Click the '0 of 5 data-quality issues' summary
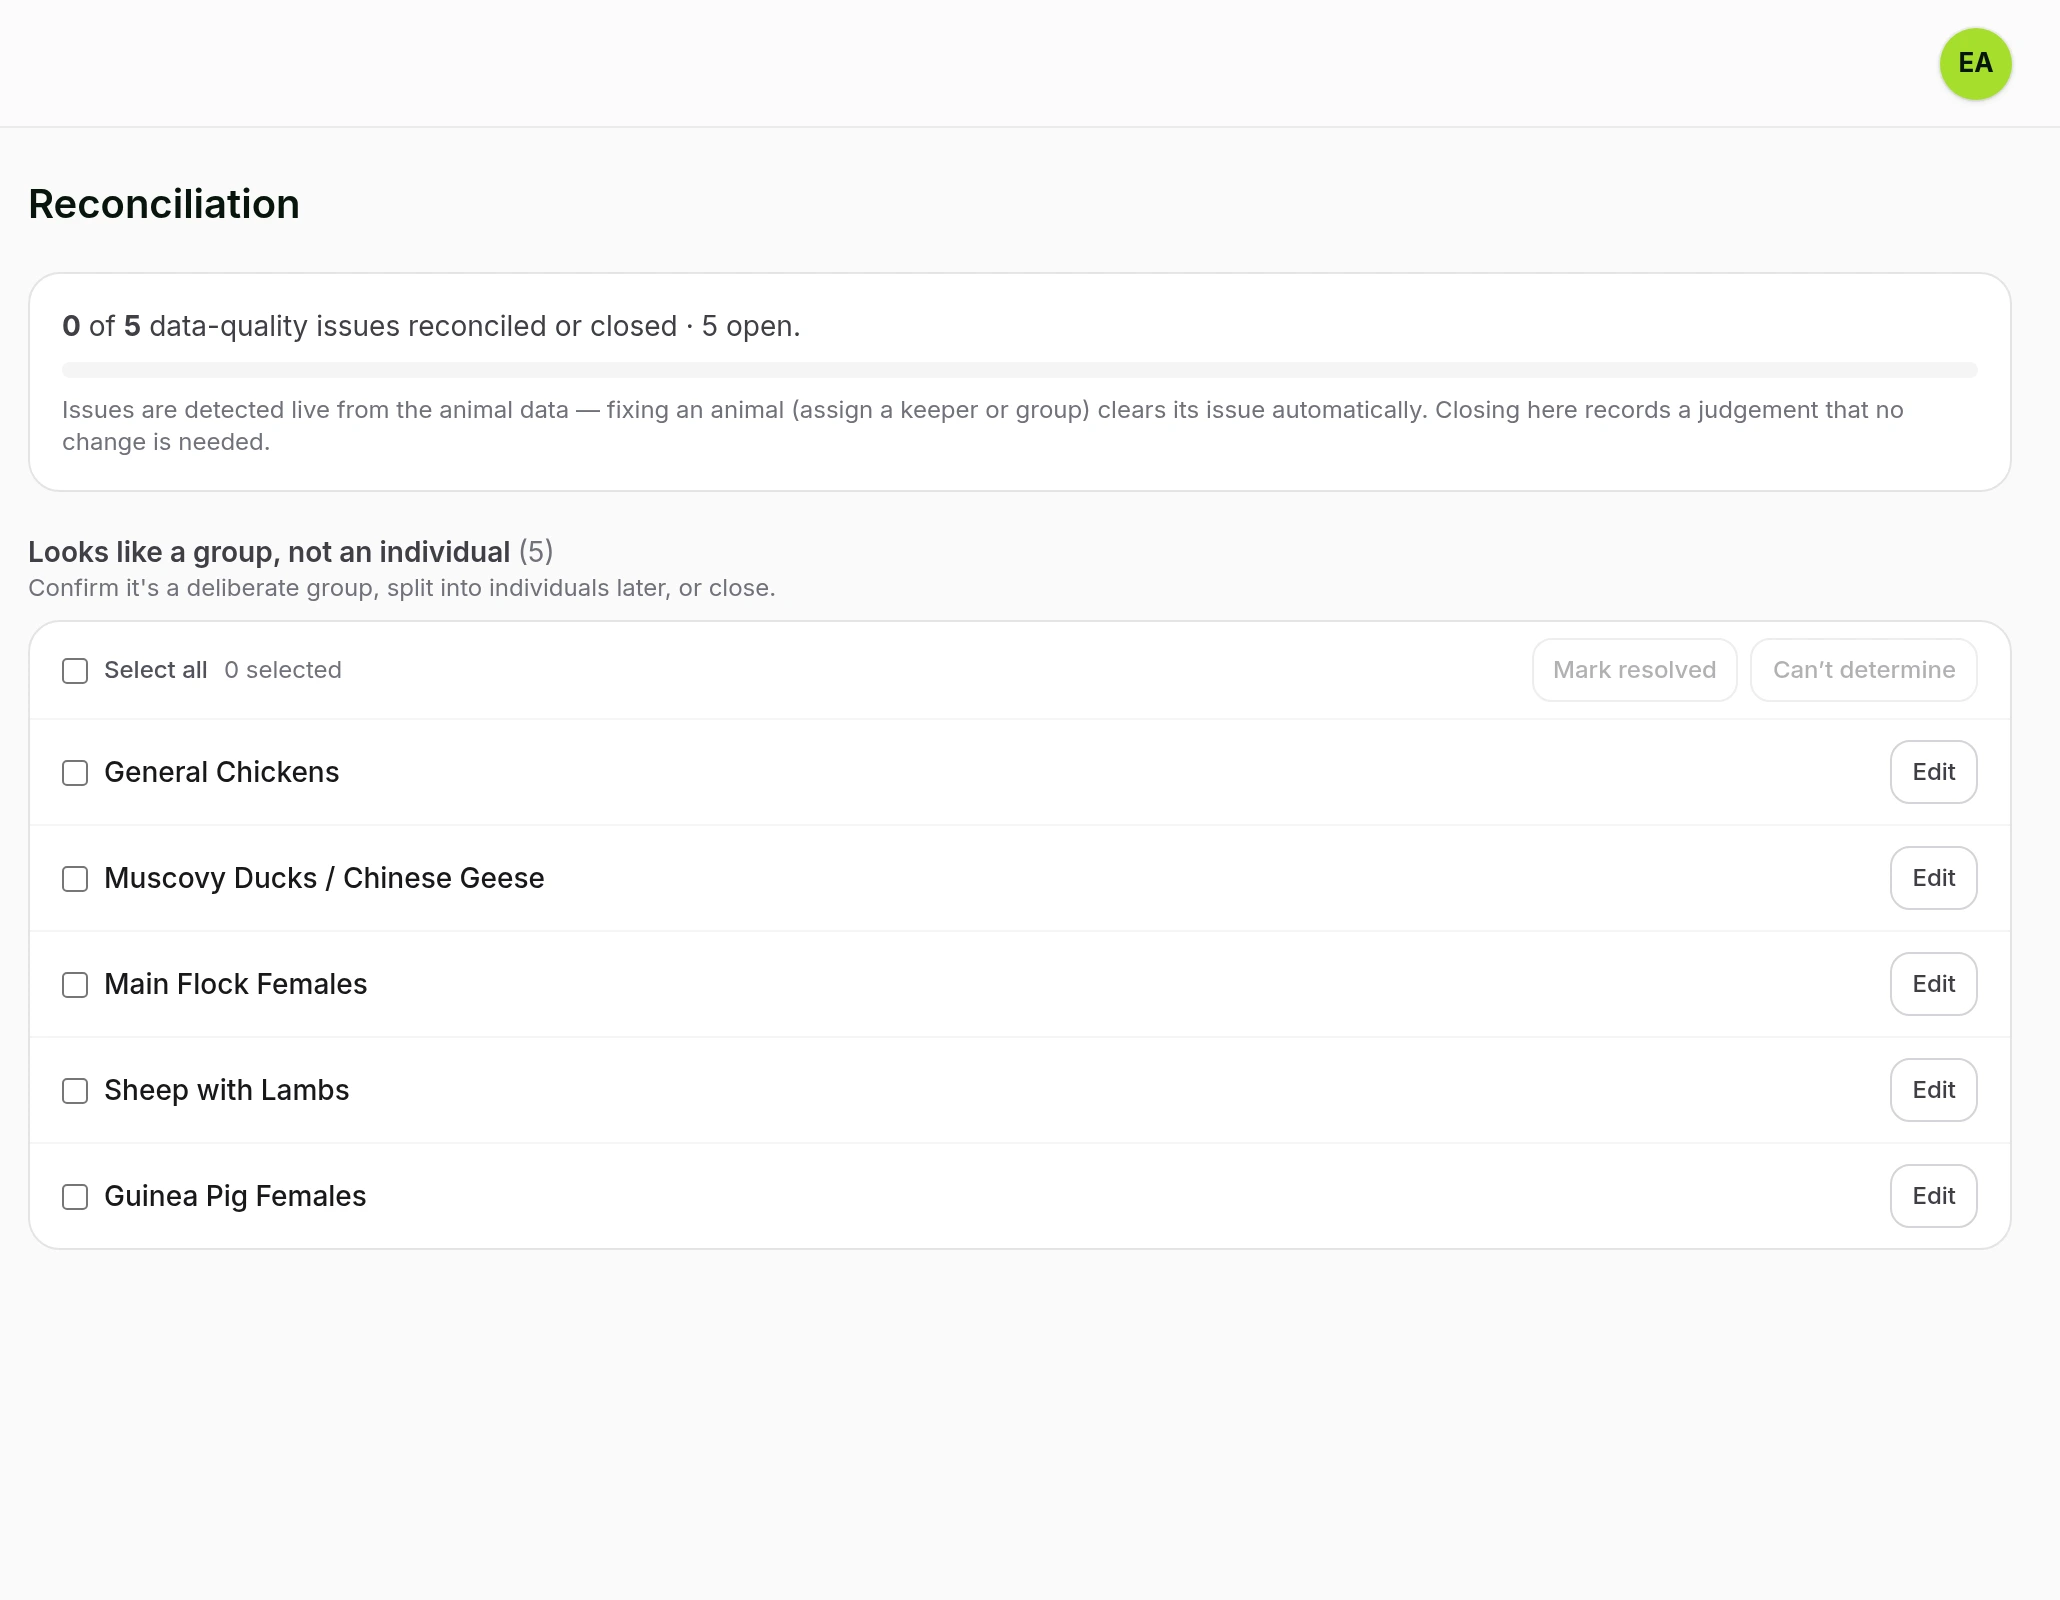This screenshot has width=2060, height=1600. (431, 326)
